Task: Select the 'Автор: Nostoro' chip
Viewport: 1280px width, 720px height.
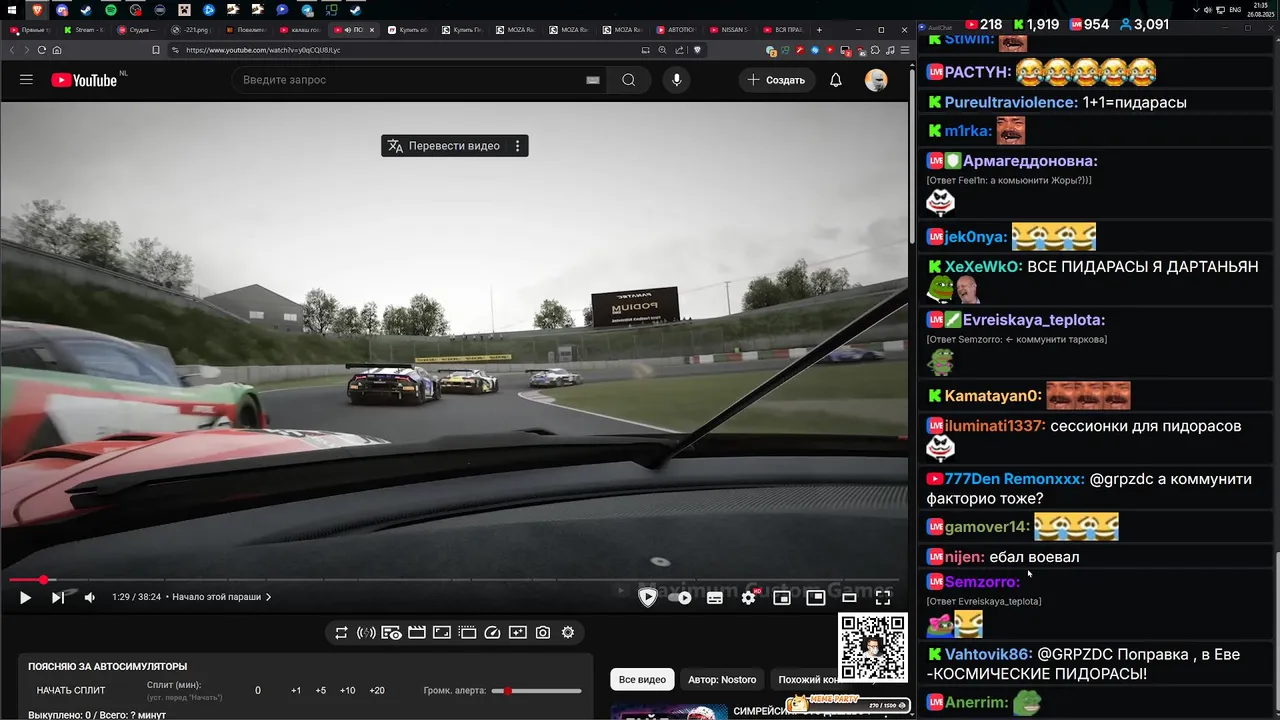Action: (x=722, y=679)
